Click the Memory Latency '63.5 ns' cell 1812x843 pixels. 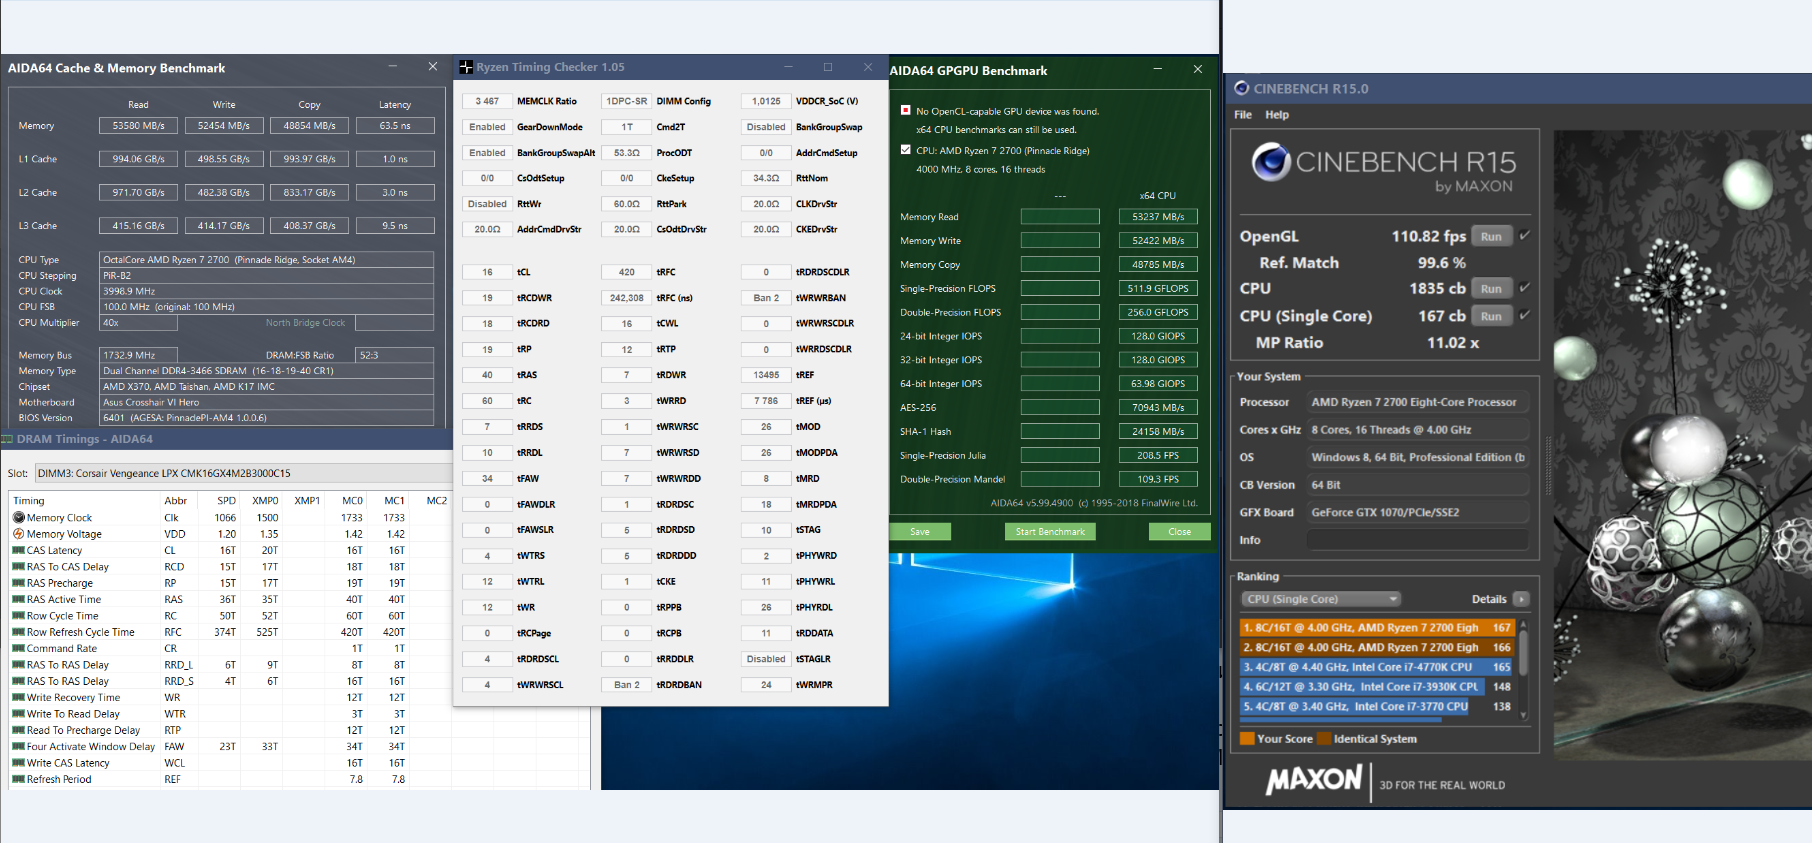click(x=395, y=126)
